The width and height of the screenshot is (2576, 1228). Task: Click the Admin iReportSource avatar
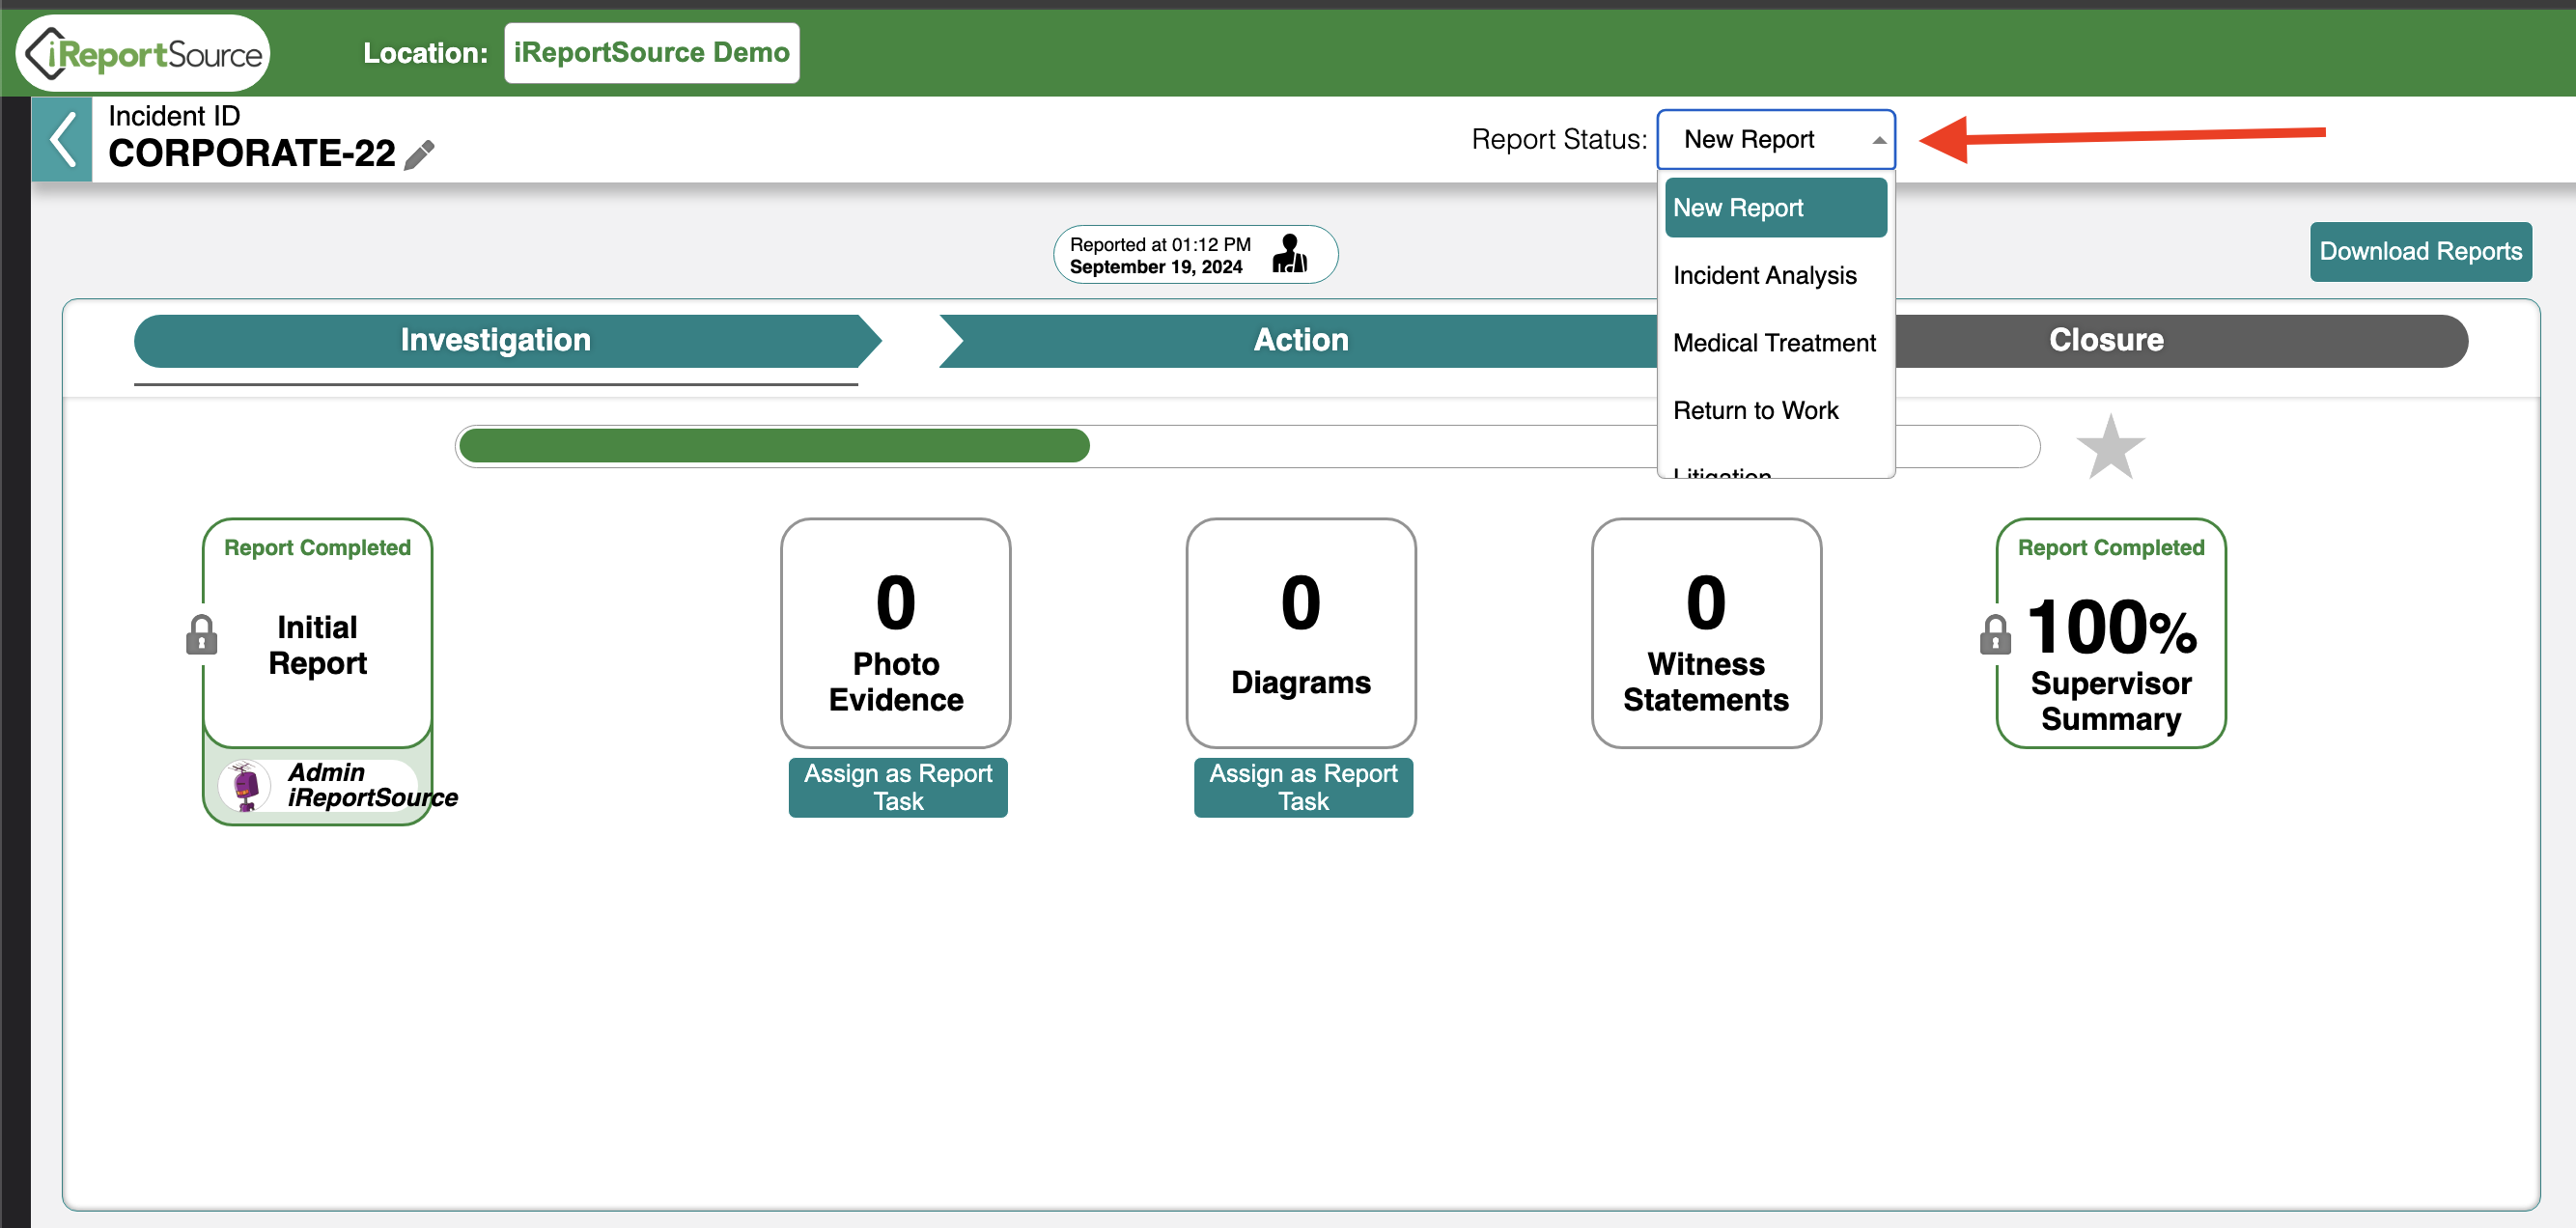tap(244, 785)
